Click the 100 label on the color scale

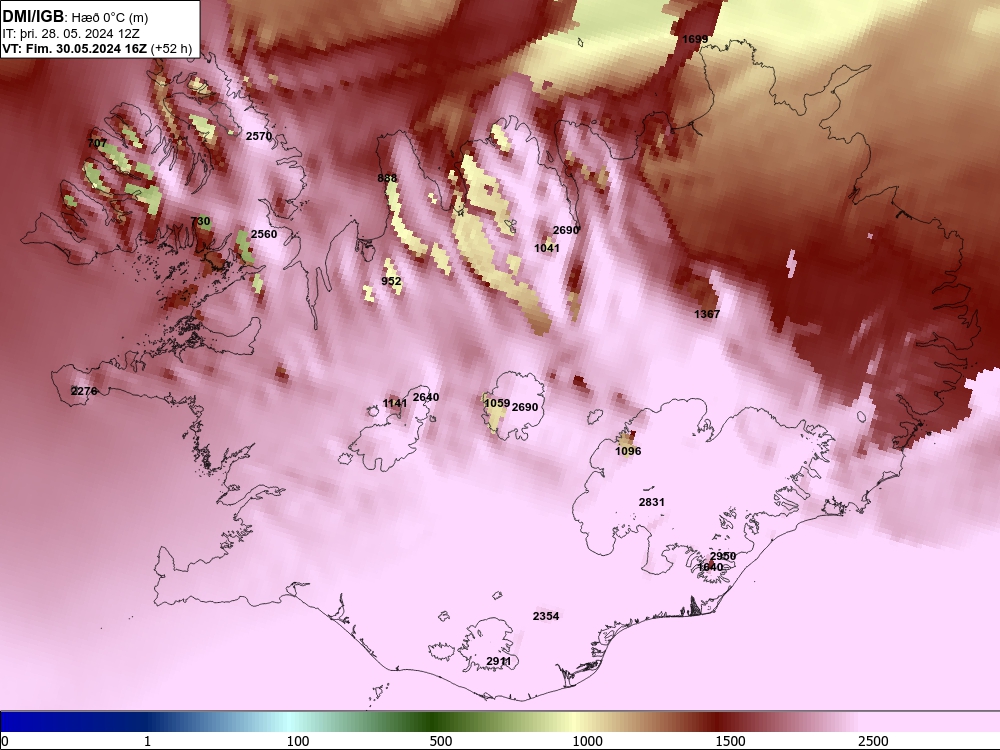pos(298,741)
